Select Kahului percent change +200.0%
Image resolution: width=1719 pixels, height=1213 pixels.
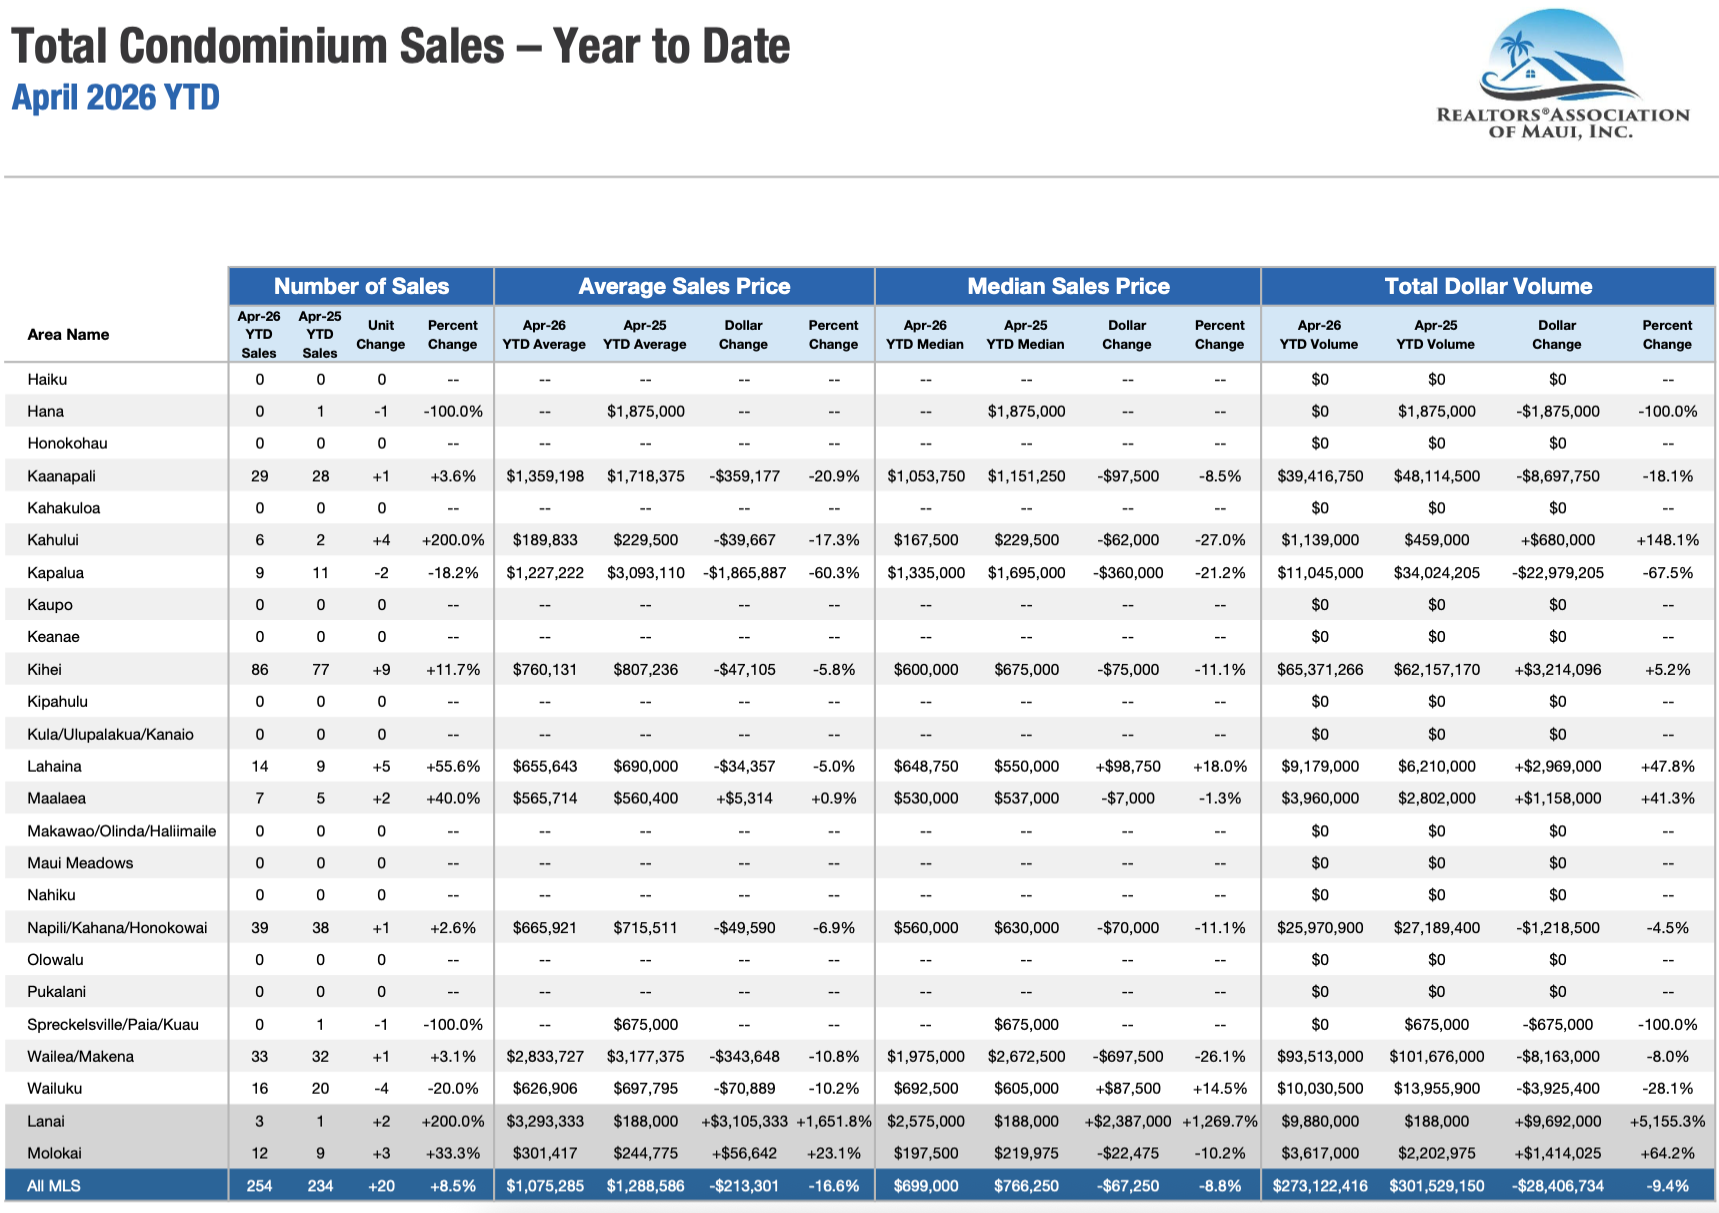point(453,541)
